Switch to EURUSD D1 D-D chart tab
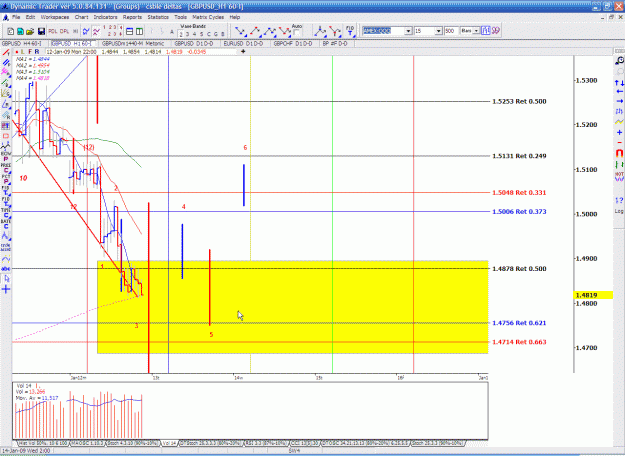This screenshot has height=456, width=625. click(x=243, y=43)
